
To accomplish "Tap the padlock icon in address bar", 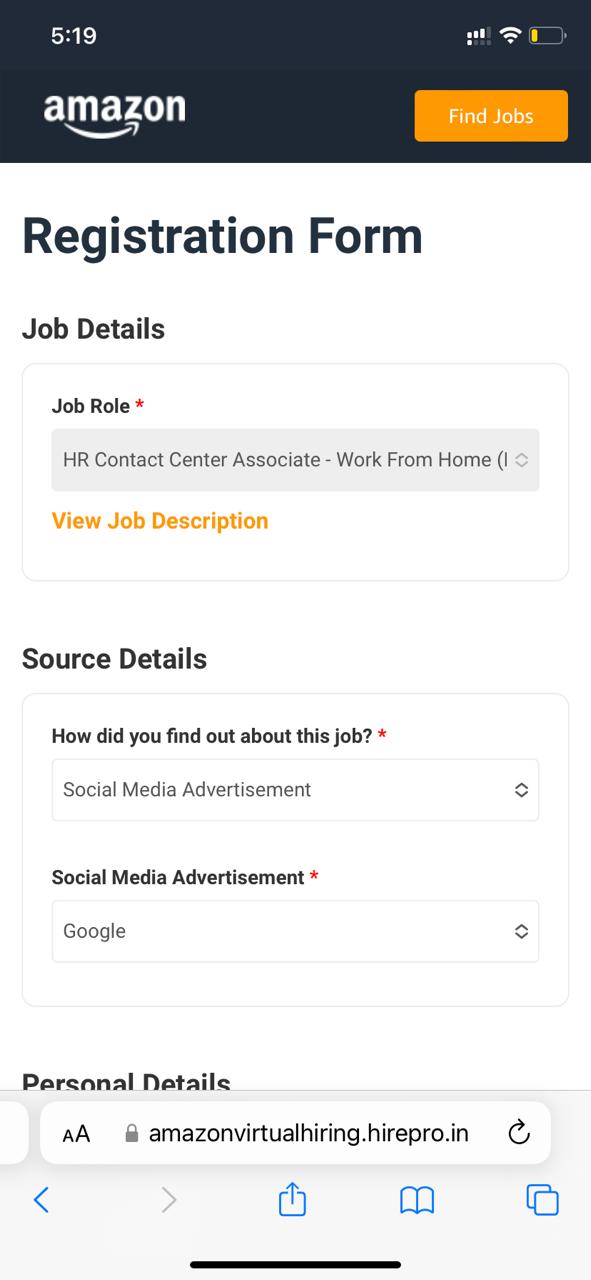I will [x=131, y=1134].
